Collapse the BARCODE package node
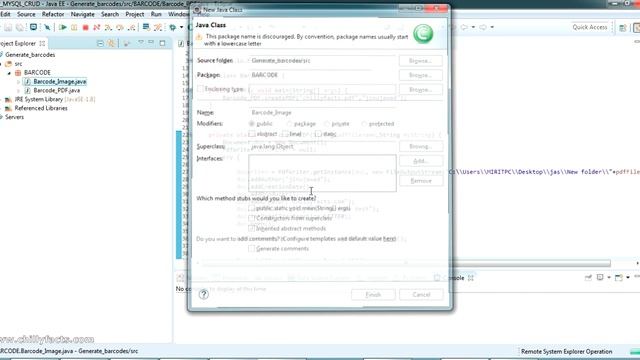640x360 pixels. (x=9, y=73)
